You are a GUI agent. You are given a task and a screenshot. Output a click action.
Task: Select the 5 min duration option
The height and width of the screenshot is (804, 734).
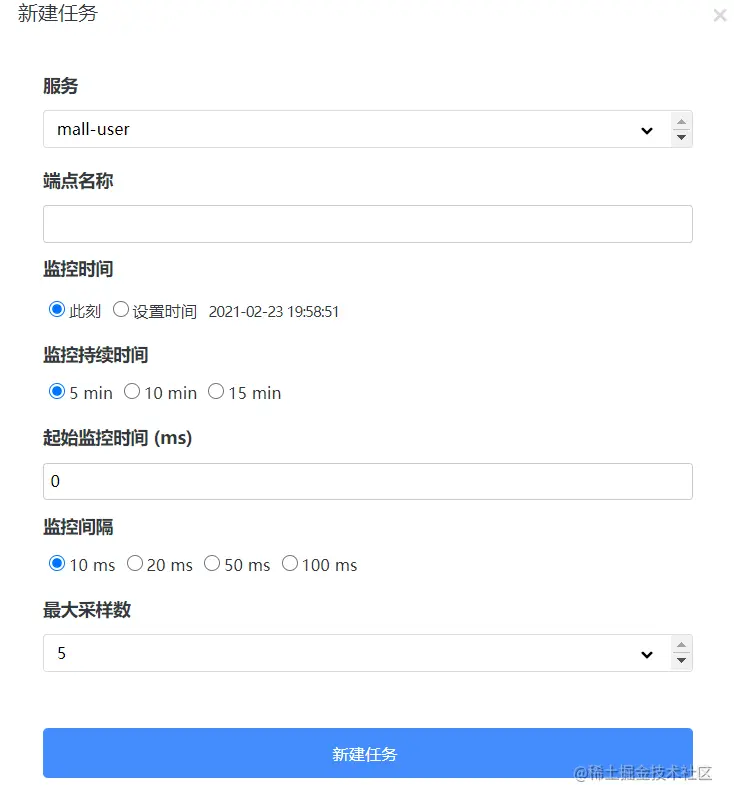(57, 391)
